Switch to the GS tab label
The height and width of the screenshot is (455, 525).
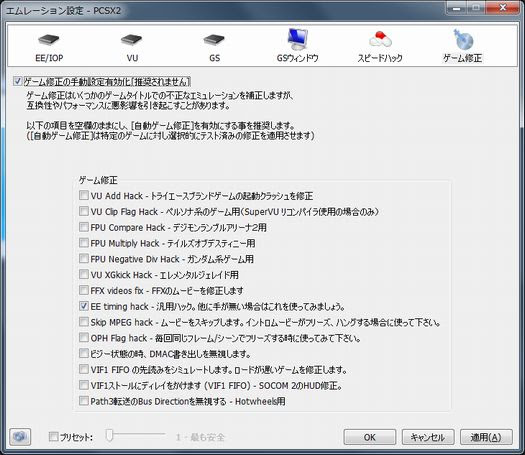215,58
